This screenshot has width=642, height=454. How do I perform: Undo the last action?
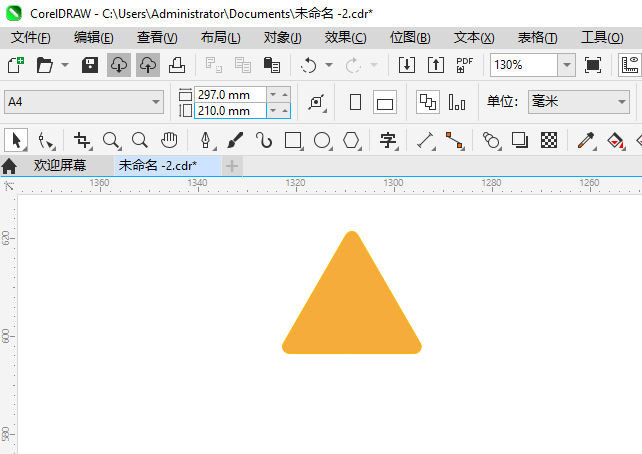[x=308, y=65]
